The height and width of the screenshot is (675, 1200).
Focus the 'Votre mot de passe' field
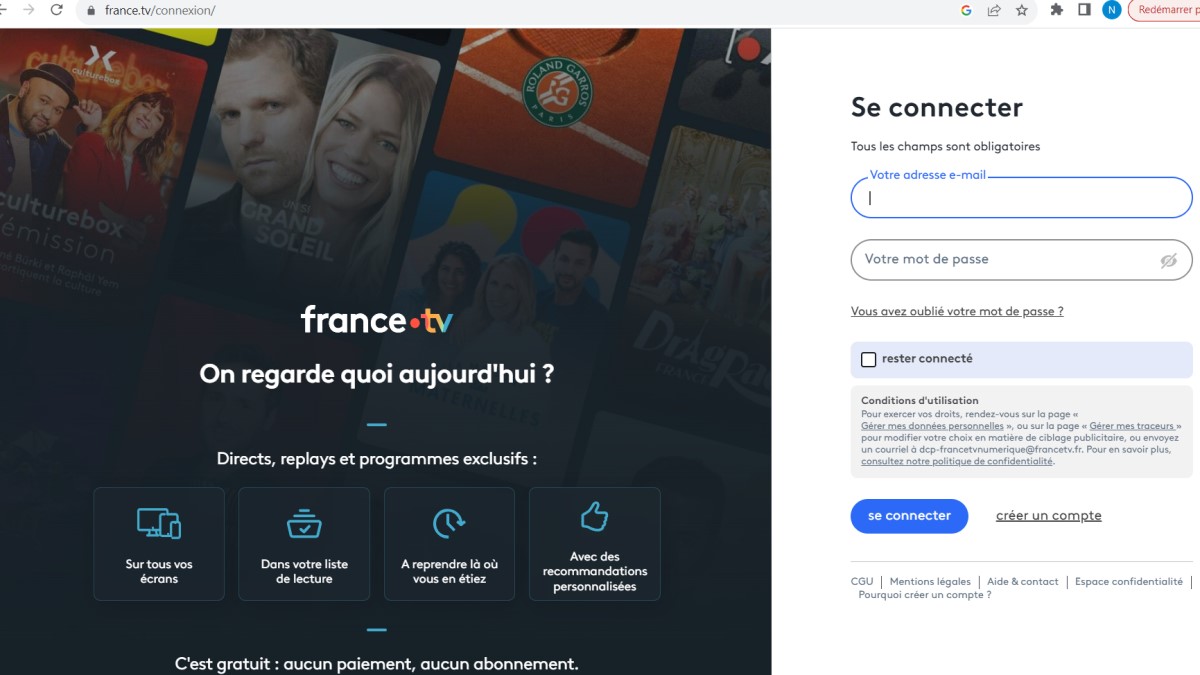(1021, 260)
